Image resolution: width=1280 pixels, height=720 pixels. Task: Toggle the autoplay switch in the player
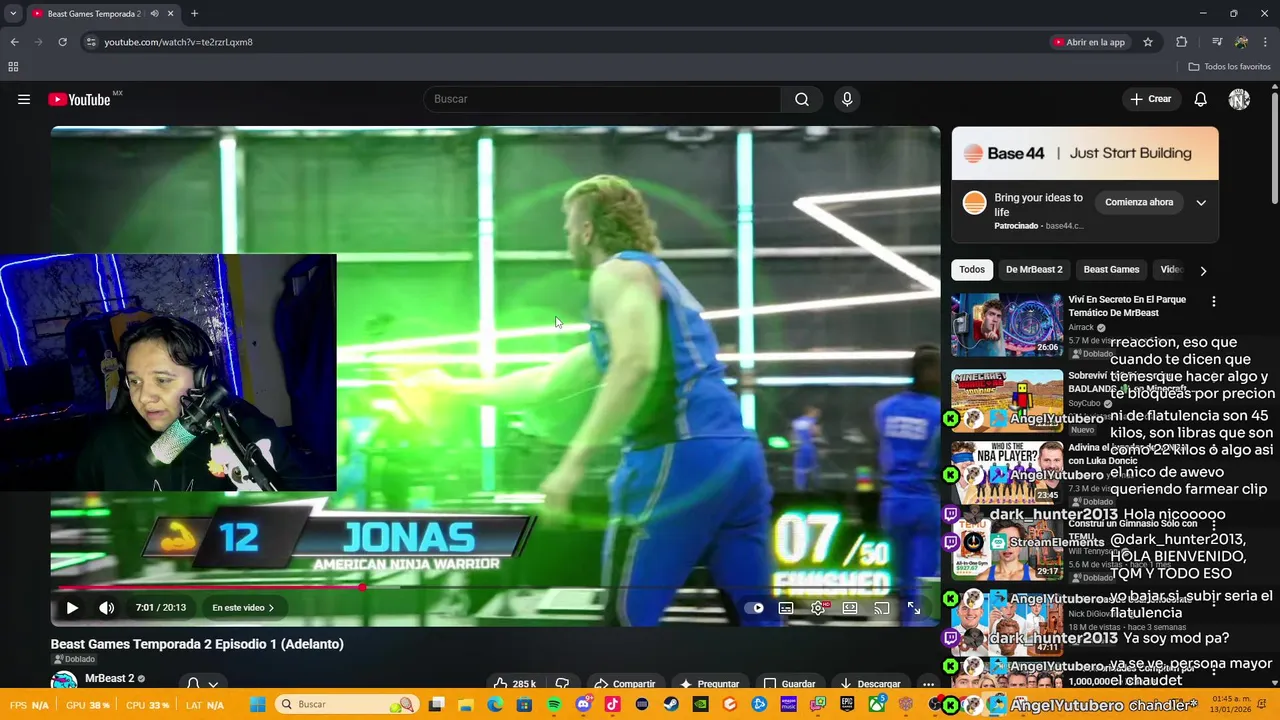[x=754, y=607]
